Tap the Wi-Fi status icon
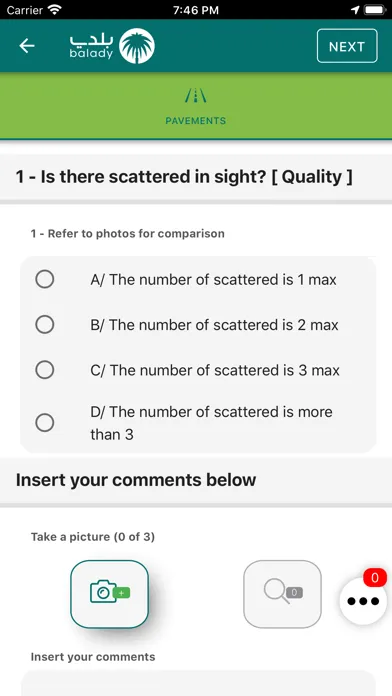392x696 pixels. click(55, 10)
